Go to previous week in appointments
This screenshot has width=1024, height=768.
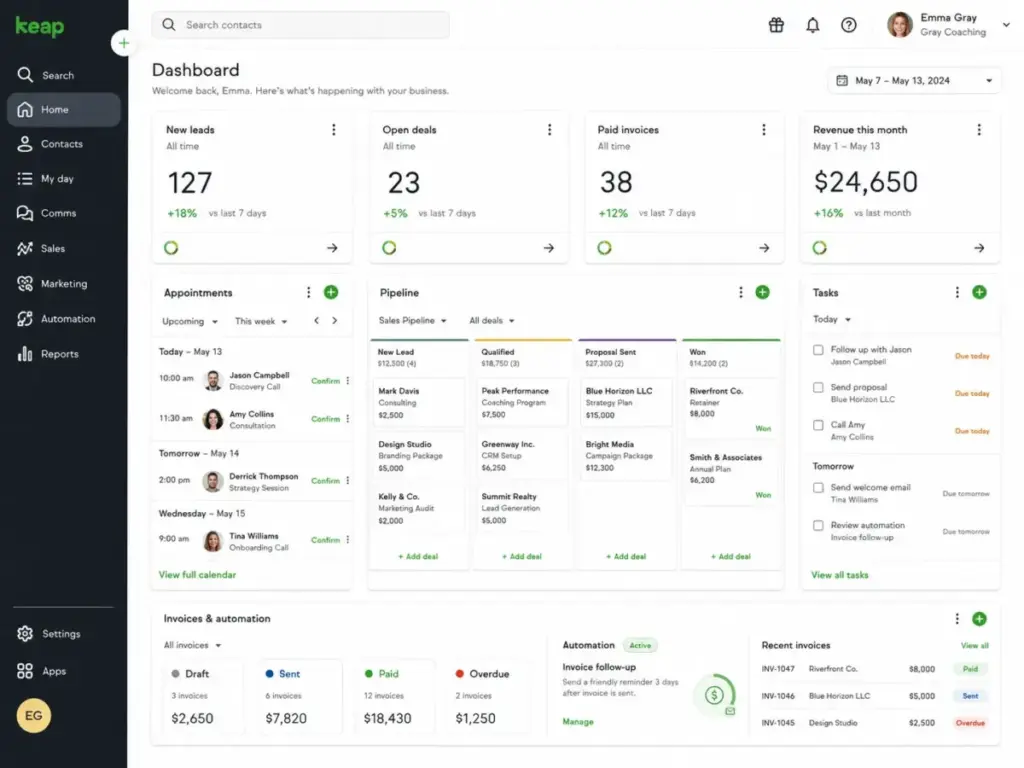(317, 320)
